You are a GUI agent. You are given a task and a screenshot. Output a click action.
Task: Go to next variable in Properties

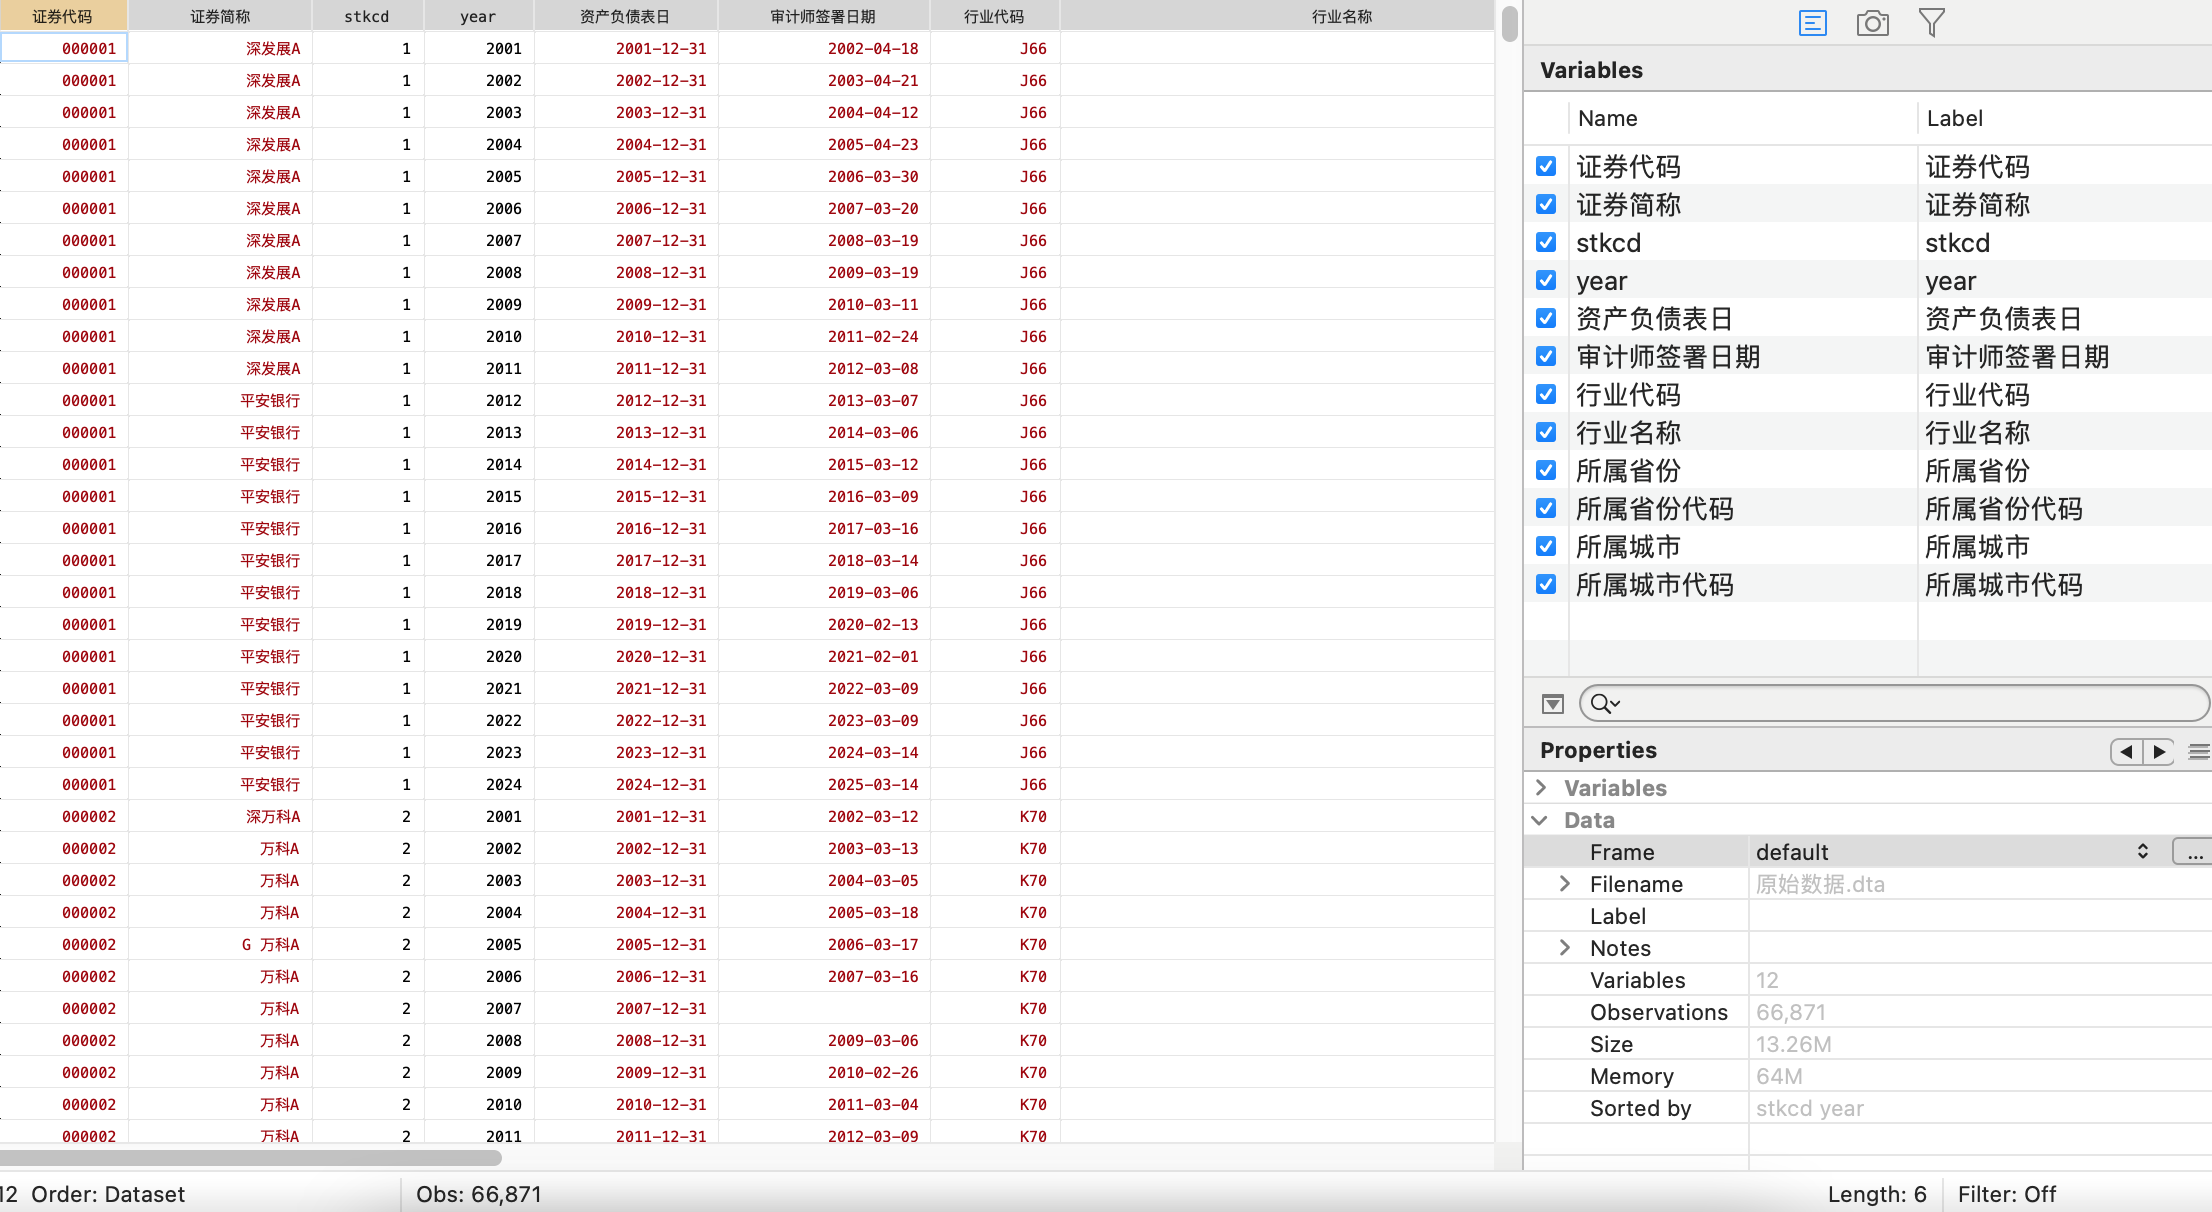(2159, 751)
